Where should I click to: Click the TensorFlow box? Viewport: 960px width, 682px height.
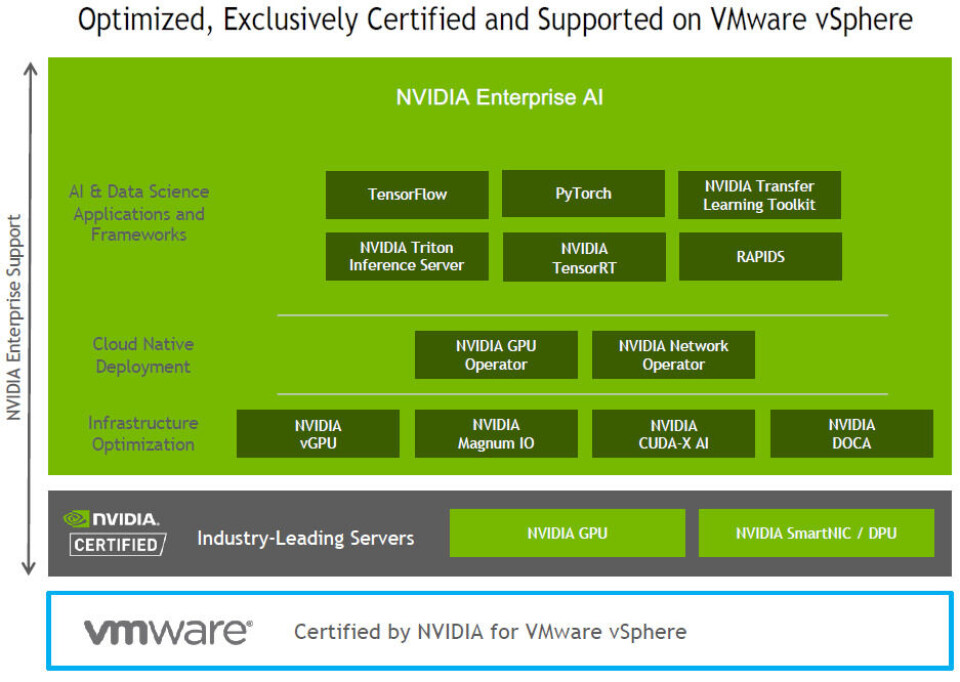407,195
